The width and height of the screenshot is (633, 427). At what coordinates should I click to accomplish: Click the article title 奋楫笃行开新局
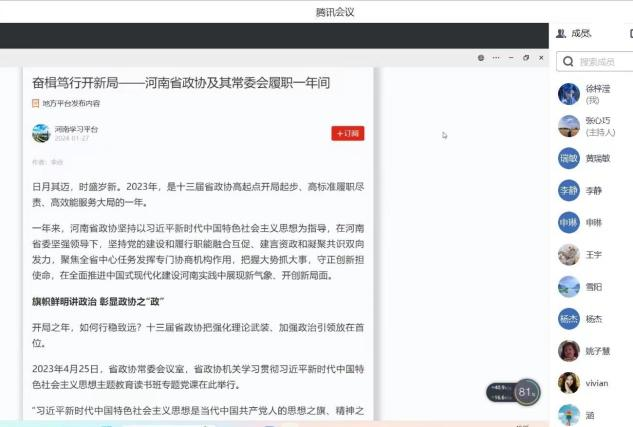click(x=181, y=82)
